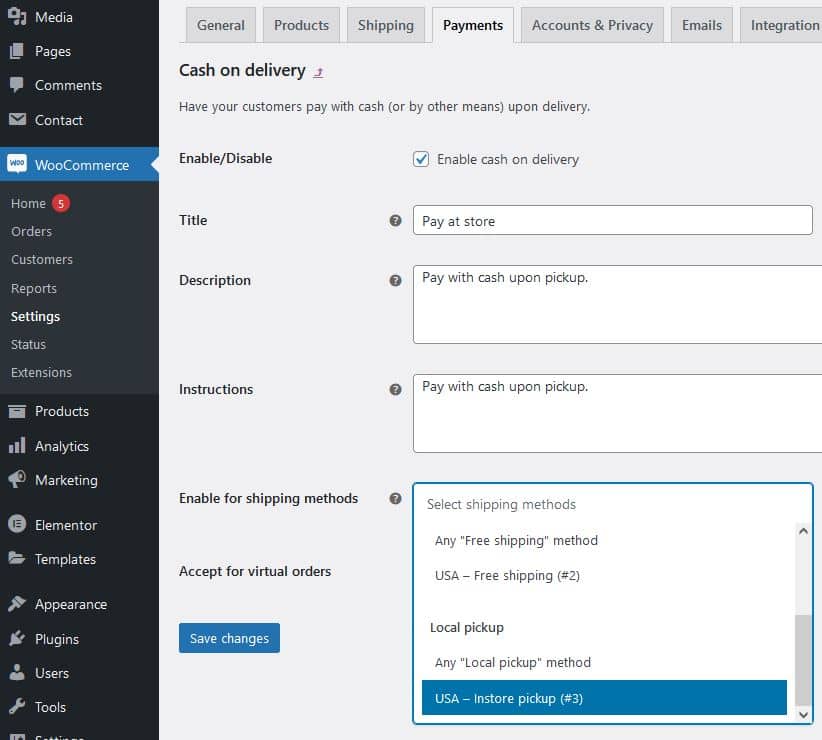Switch to the Products settings tab
822x740 pixels.
301,25
